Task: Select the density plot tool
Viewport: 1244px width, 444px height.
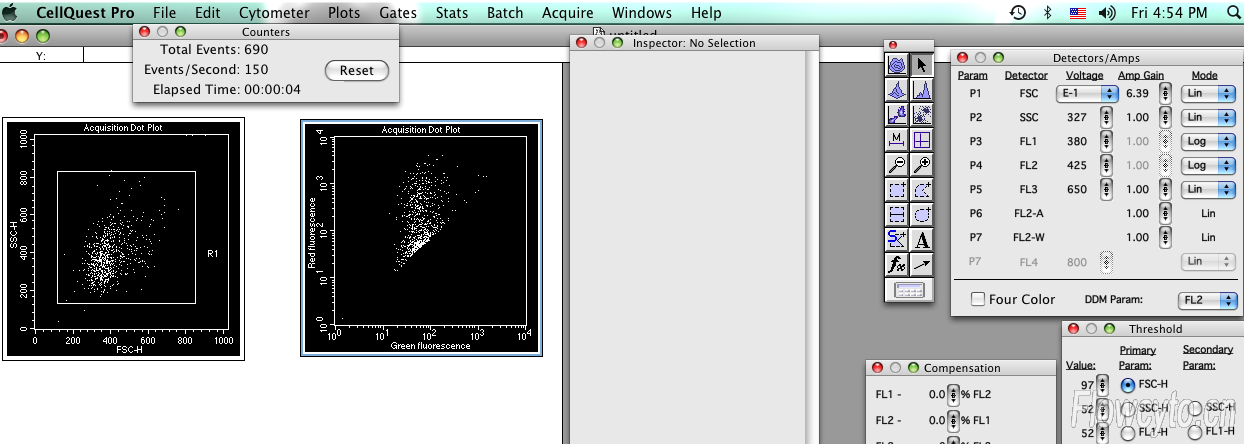Action: coord(898,114)
